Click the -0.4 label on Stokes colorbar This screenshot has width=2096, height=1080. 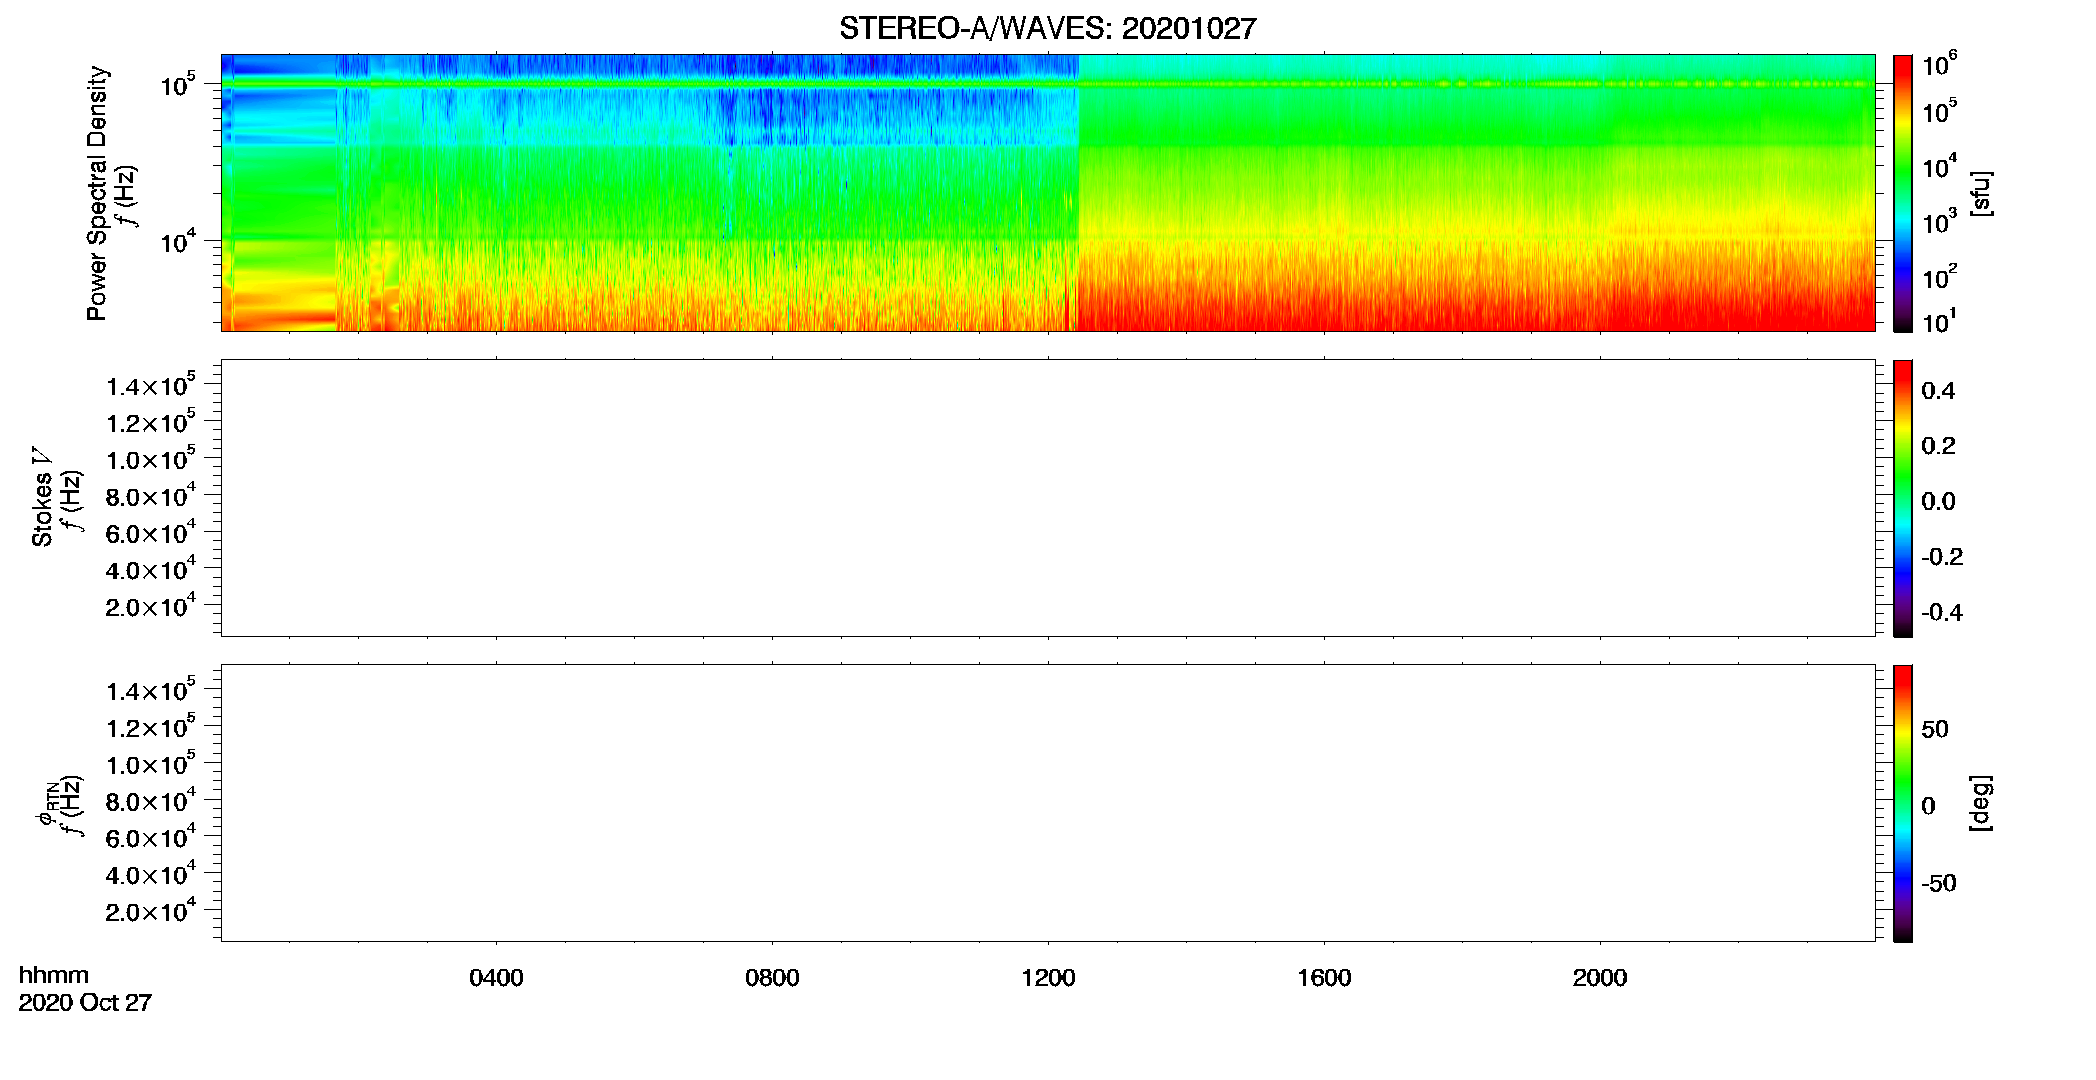click(1942, 613)
